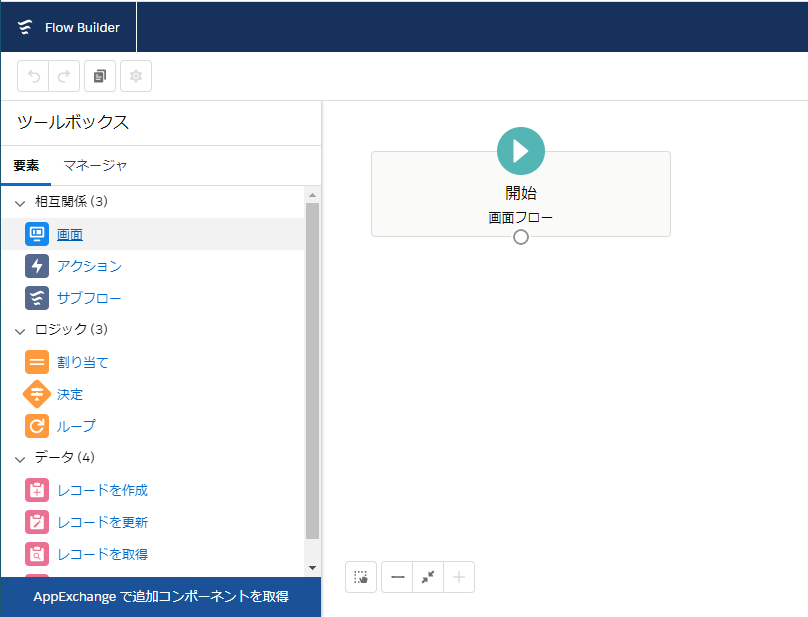Click the 開始 label on canvas
The width and height of the screenshot is (808, 617).
pyautogui.click(x=521, y=193)
